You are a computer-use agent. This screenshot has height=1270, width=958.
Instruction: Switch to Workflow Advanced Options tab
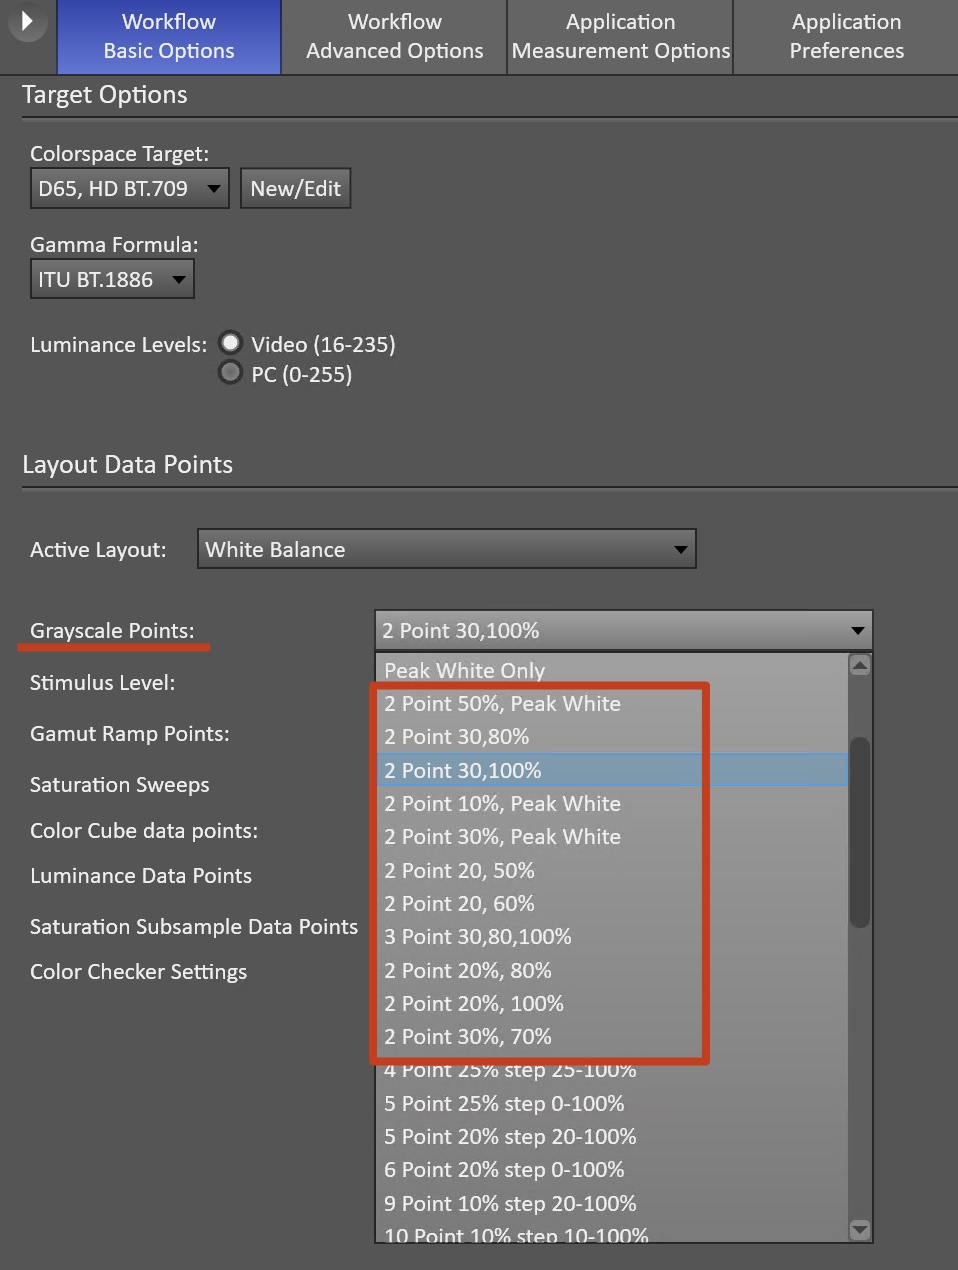click(394, 37)
